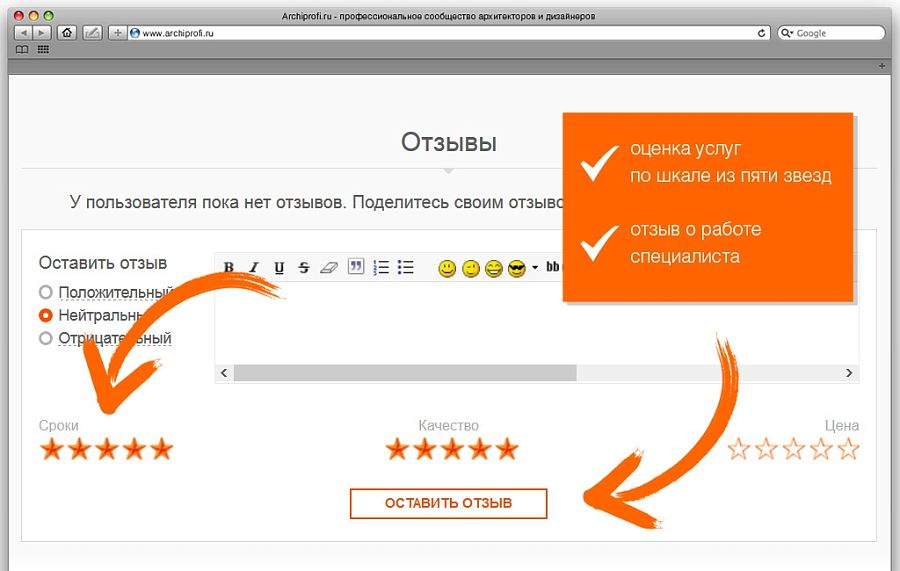This screenshot has width=900, height=571.
Task: Open the browser bookmarks book icon
Action: (21, 49)
